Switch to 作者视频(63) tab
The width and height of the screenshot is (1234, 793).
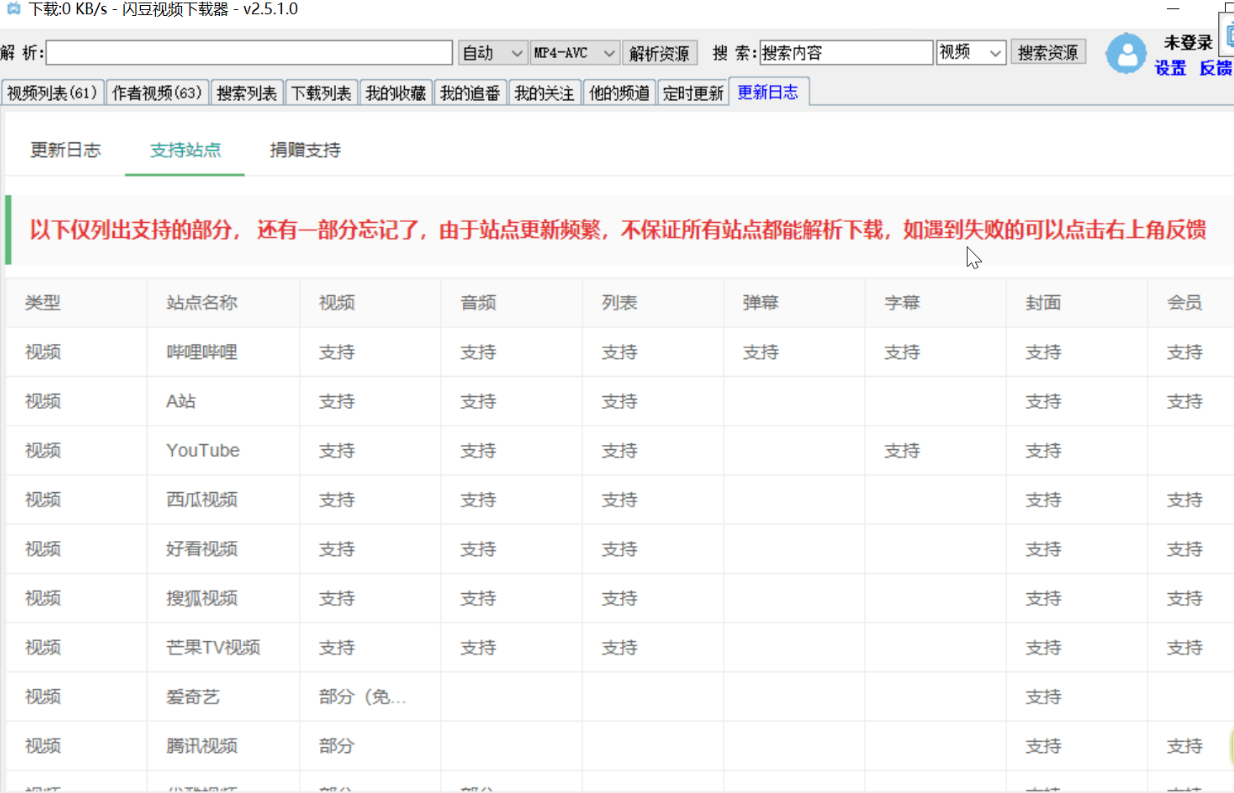tap(157, 93)
